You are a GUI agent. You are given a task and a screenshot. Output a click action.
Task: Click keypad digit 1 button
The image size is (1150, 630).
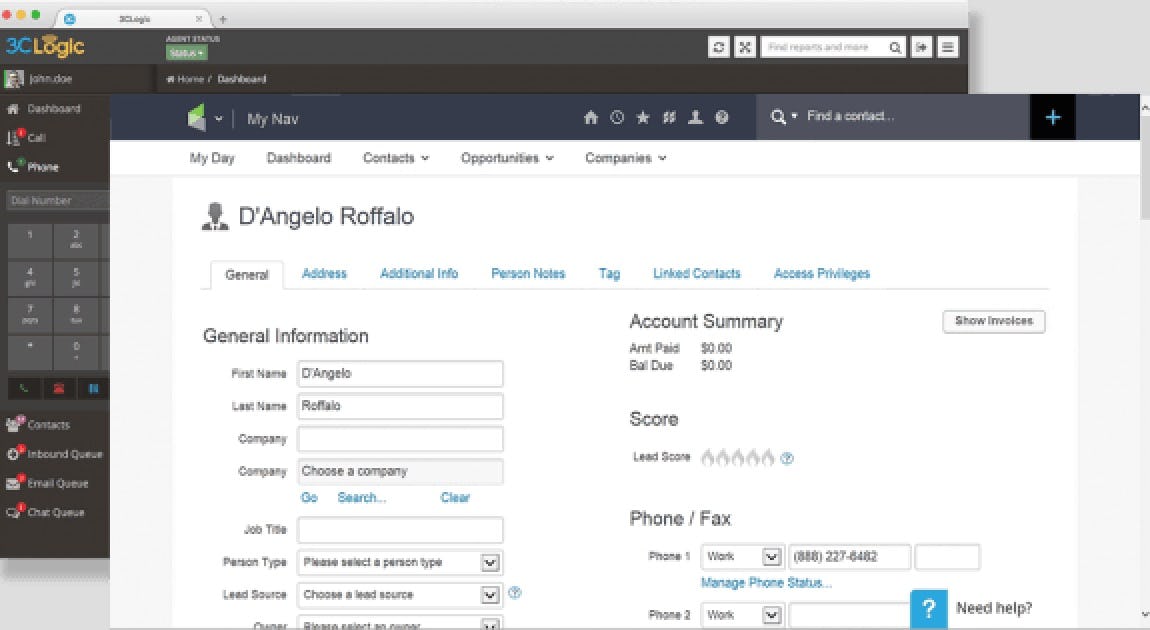pos(30,241)
